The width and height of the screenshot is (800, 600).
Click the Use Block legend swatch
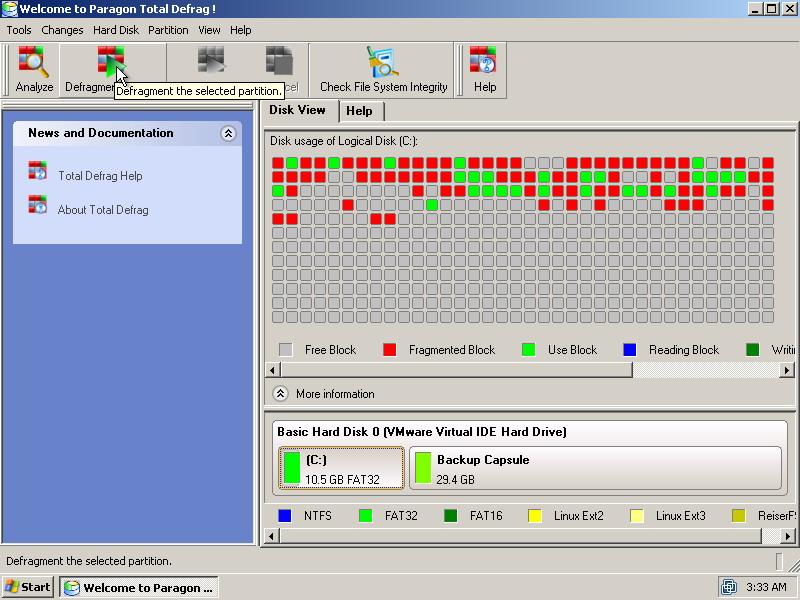click(x=529, y=350)
